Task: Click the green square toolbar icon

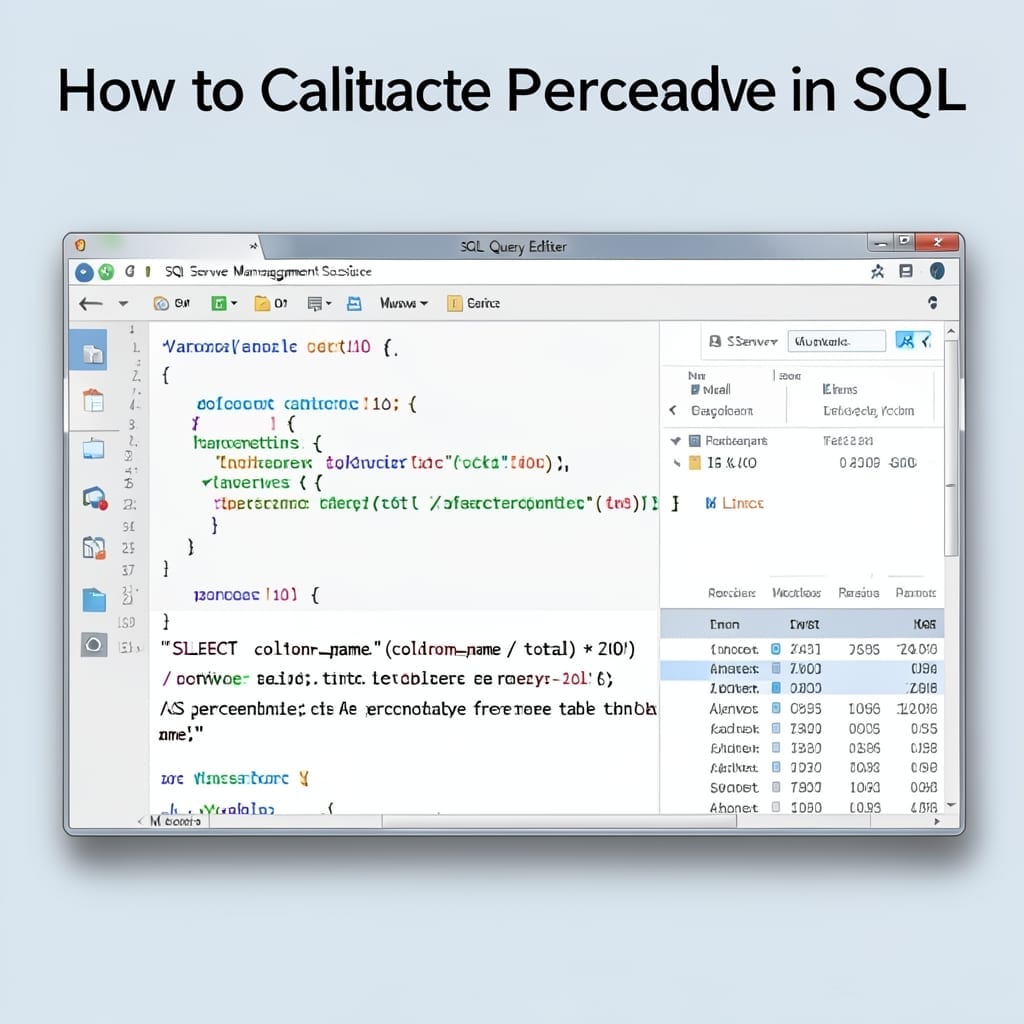Action: (x=219, y=303)
